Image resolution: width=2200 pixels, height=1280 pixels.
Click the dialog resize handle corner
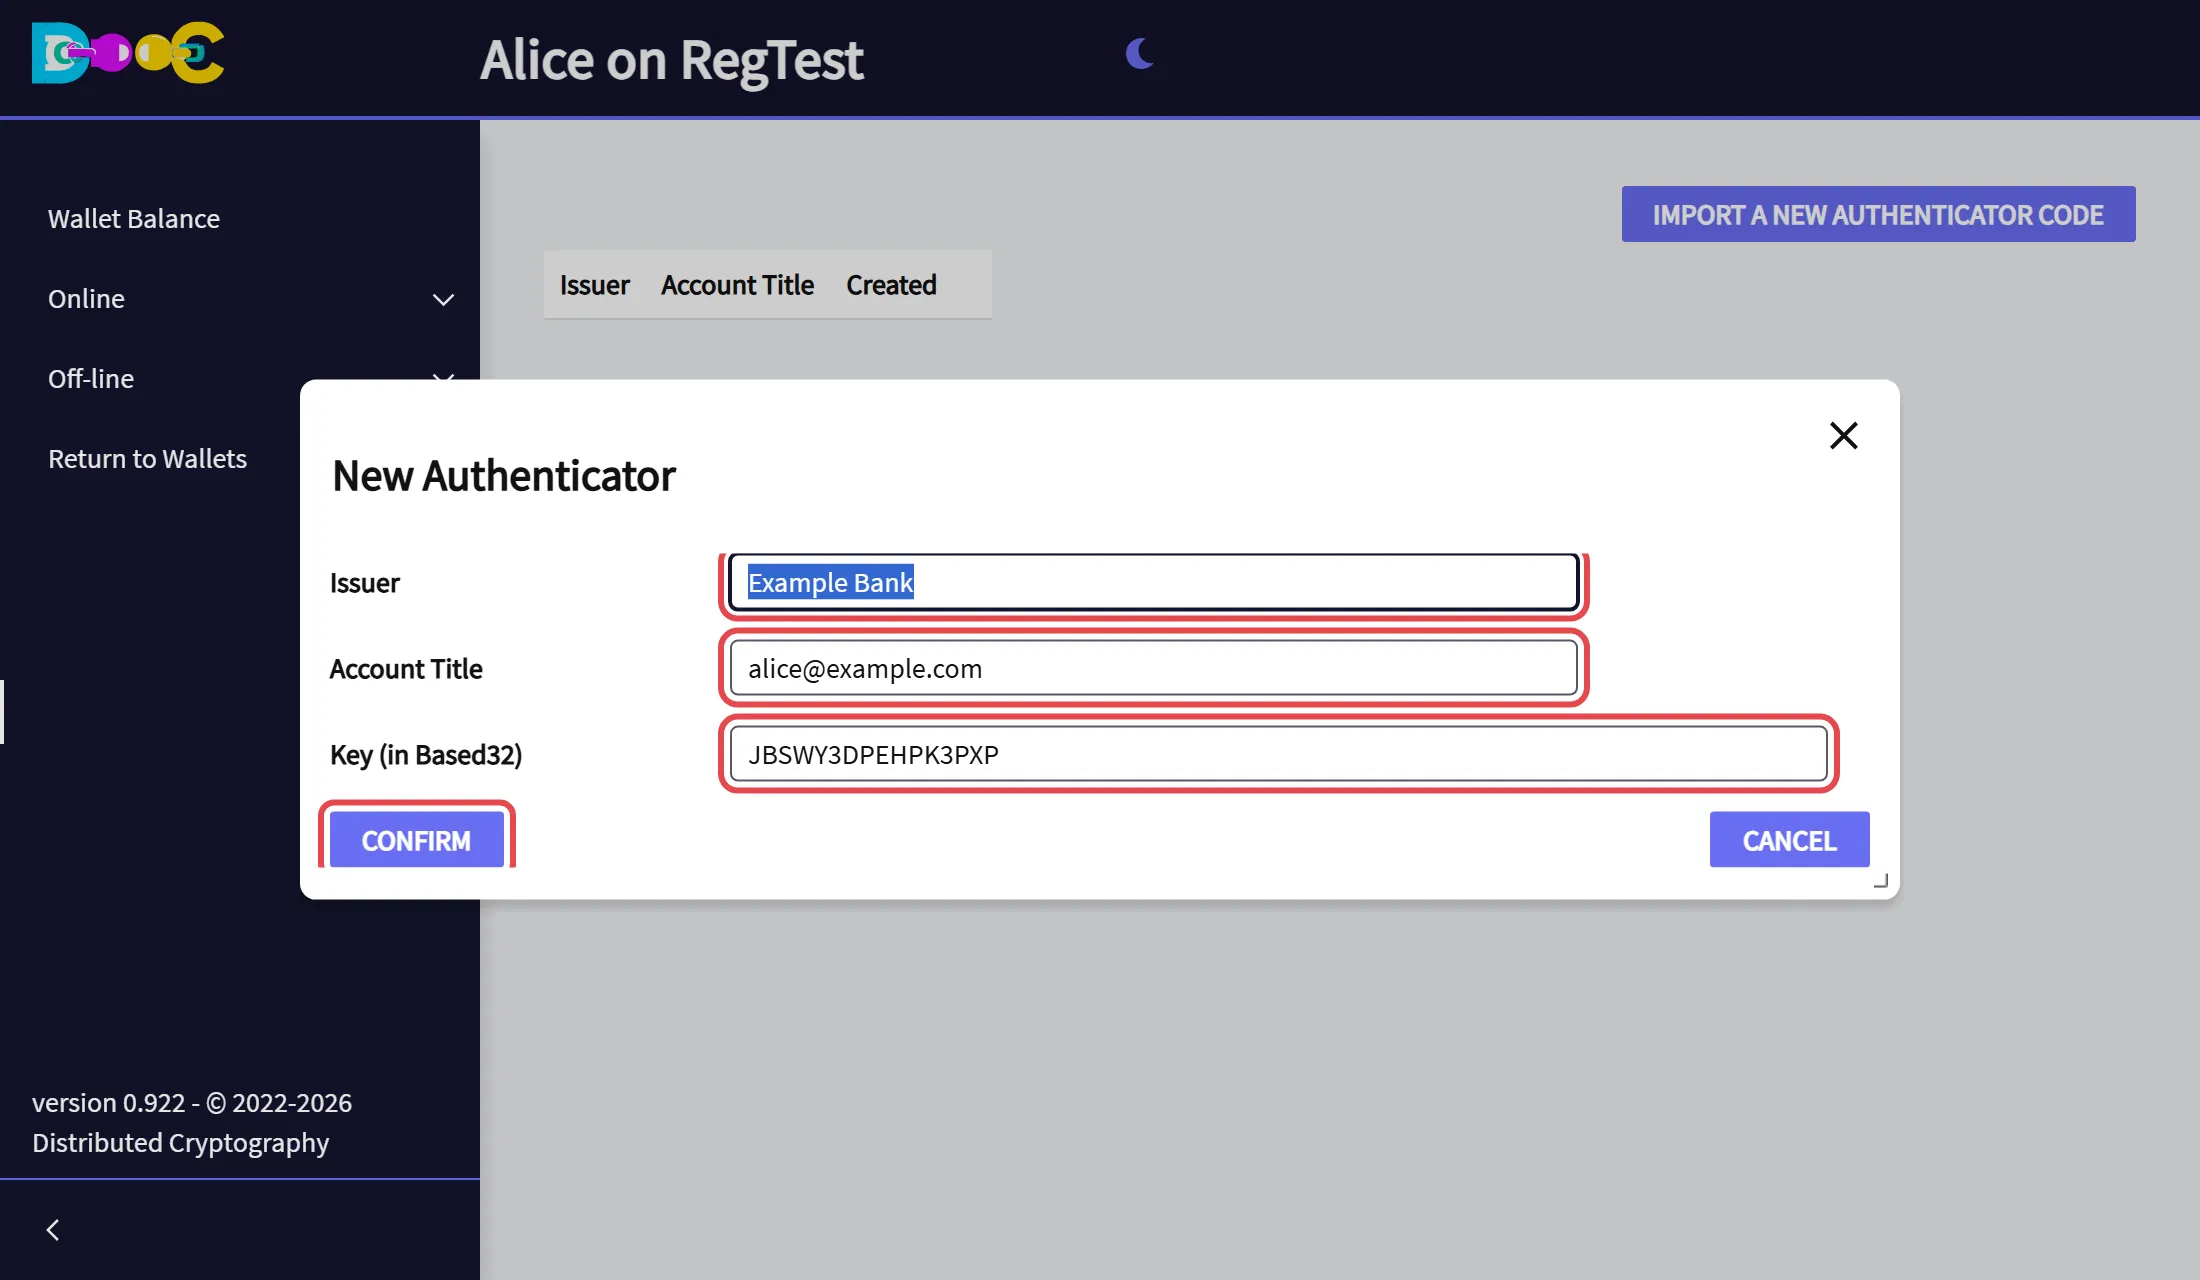pos(1881,880)
